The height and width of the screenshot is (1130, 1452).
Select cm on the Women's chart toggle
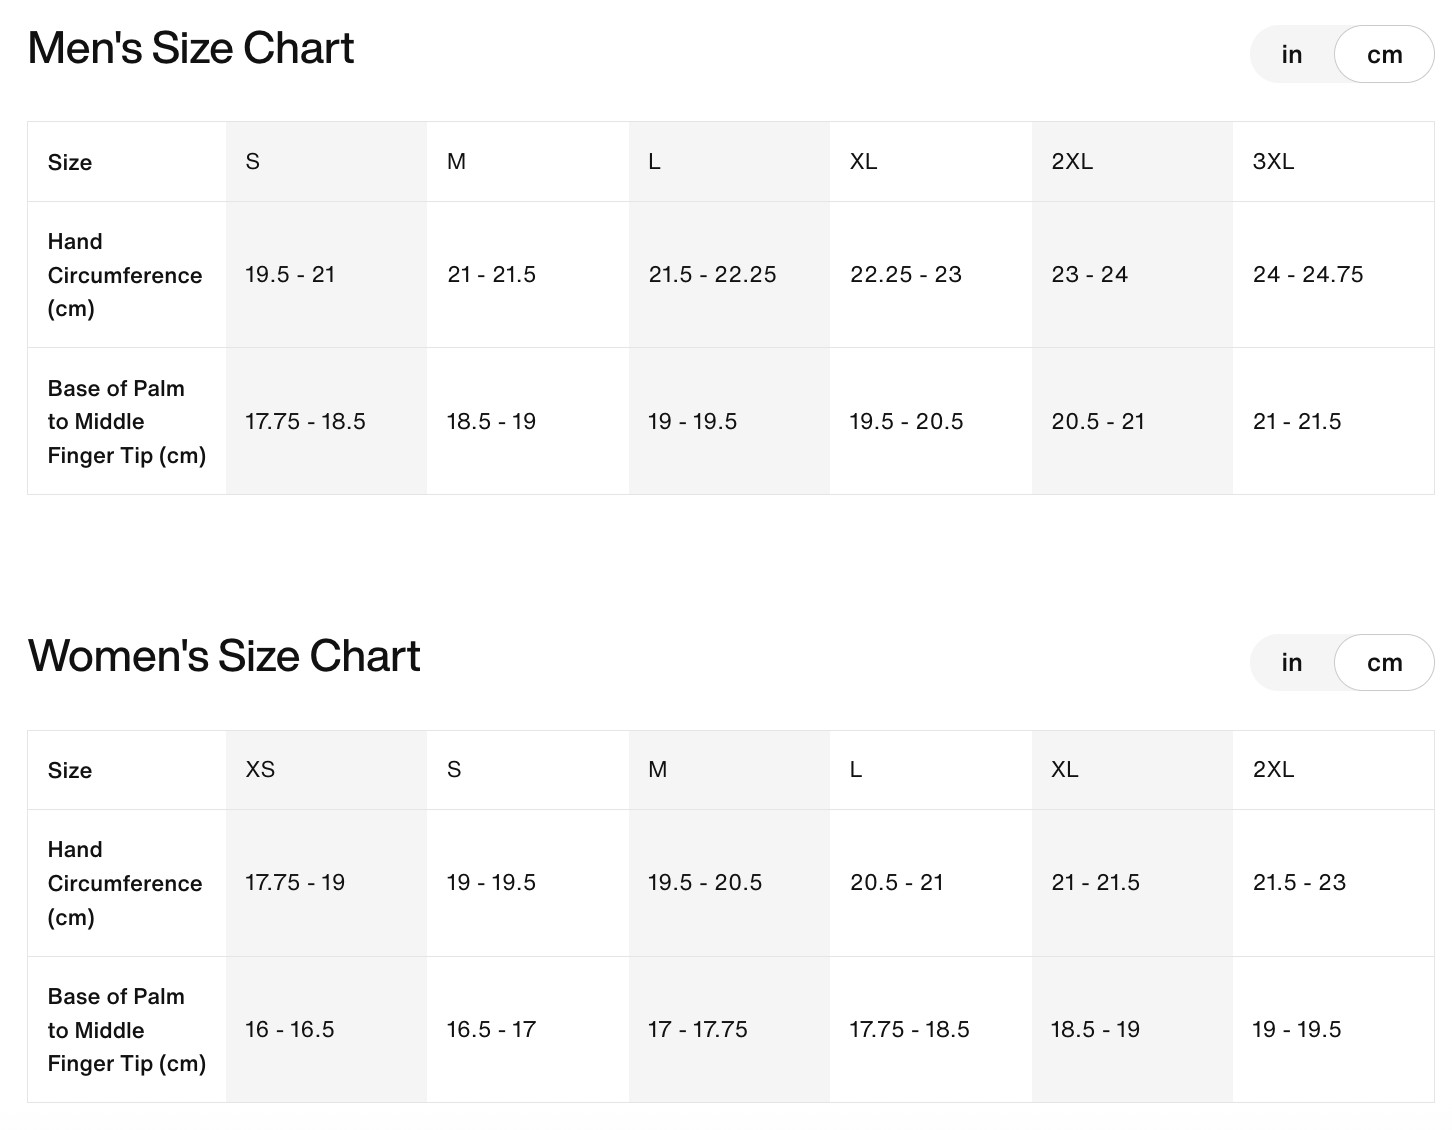(1384, 662)
